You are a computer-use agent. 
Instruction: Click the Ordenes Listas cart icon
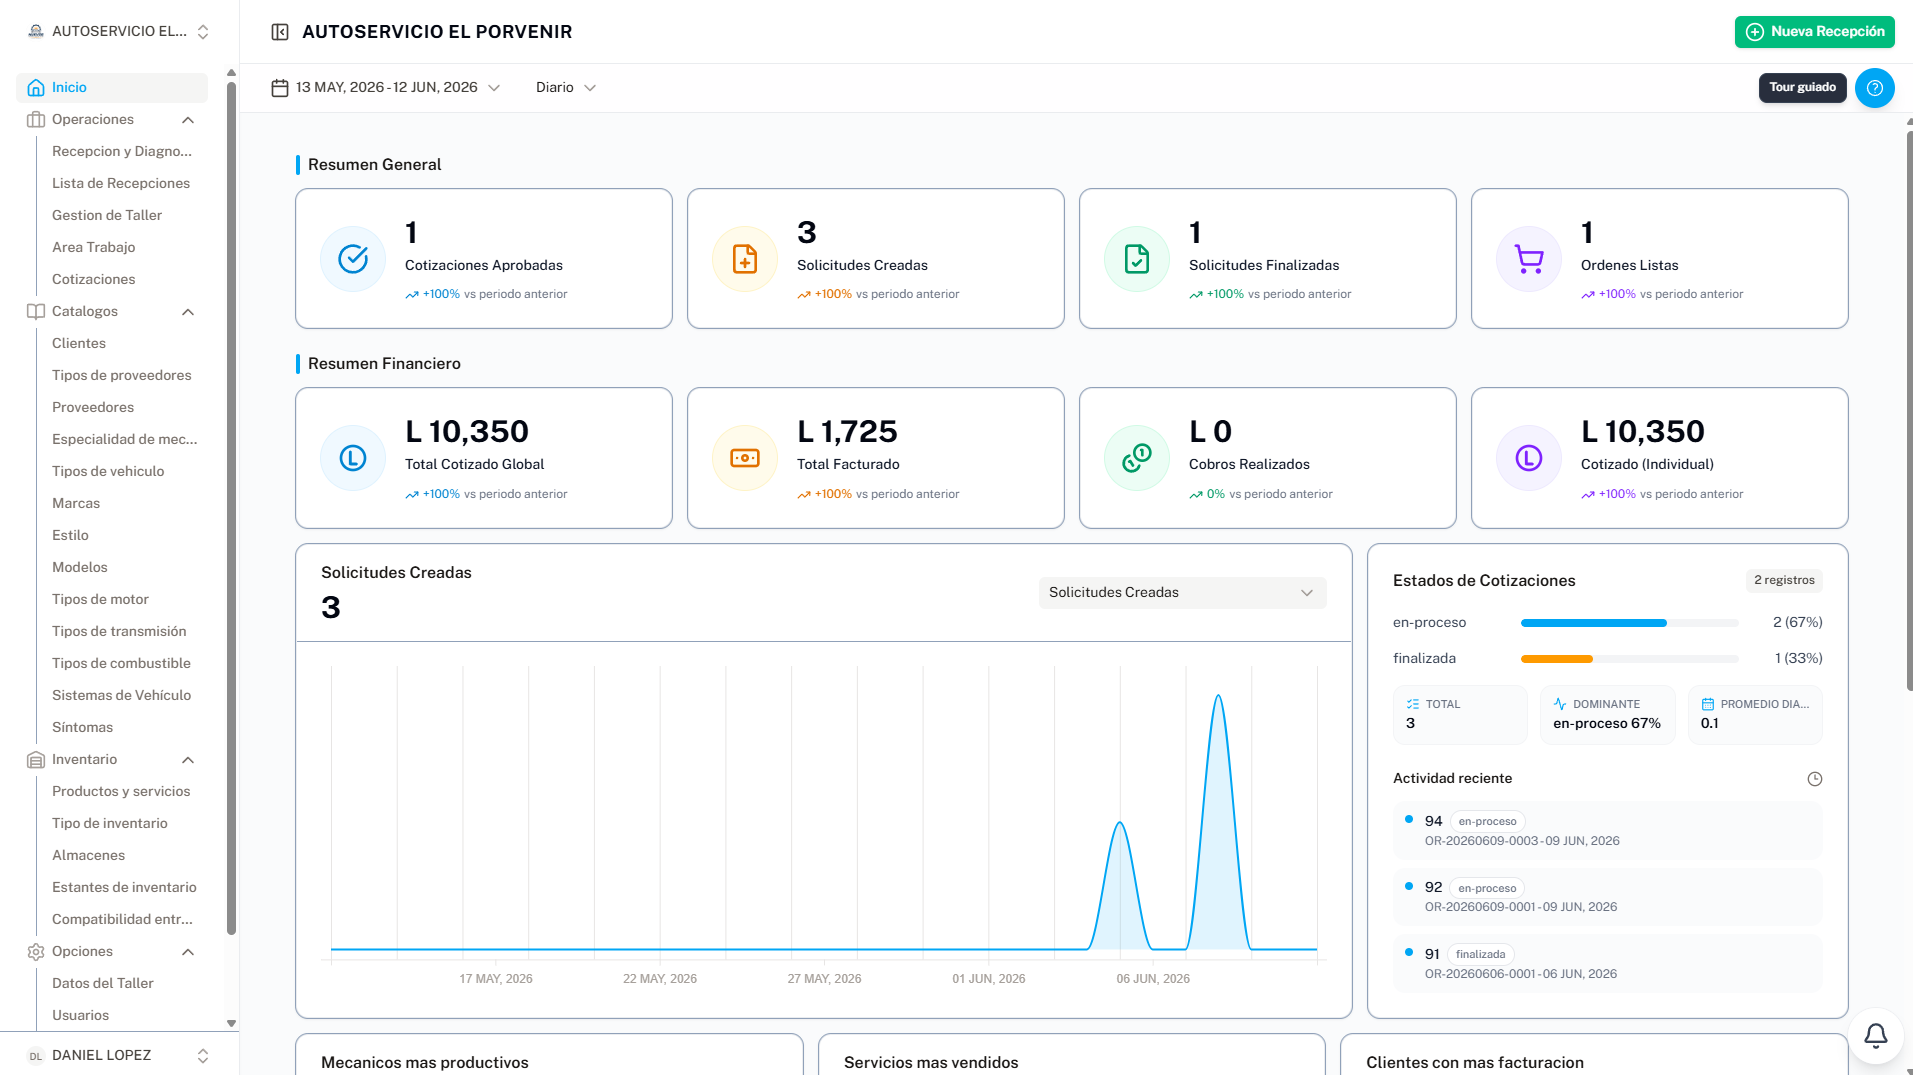pyautogui.click(x=1529, y=259)
